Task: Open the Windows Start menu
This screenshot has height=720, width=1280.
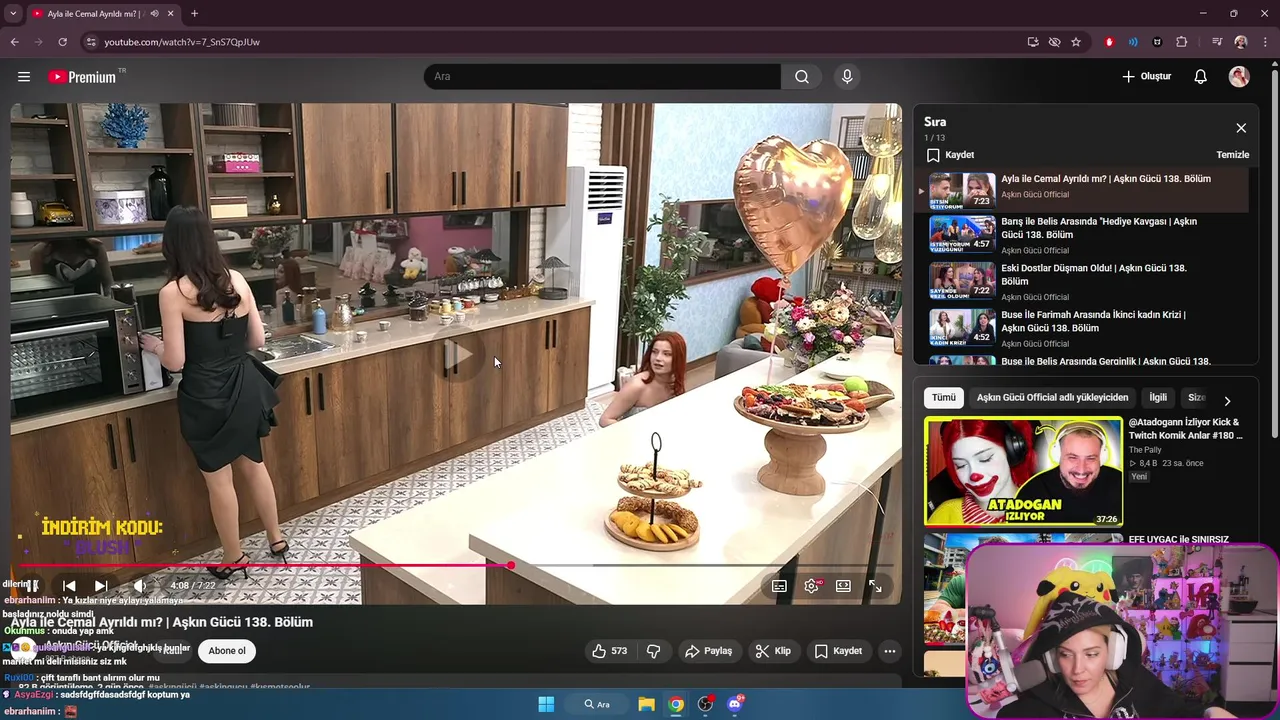Action: coord(546,704)
